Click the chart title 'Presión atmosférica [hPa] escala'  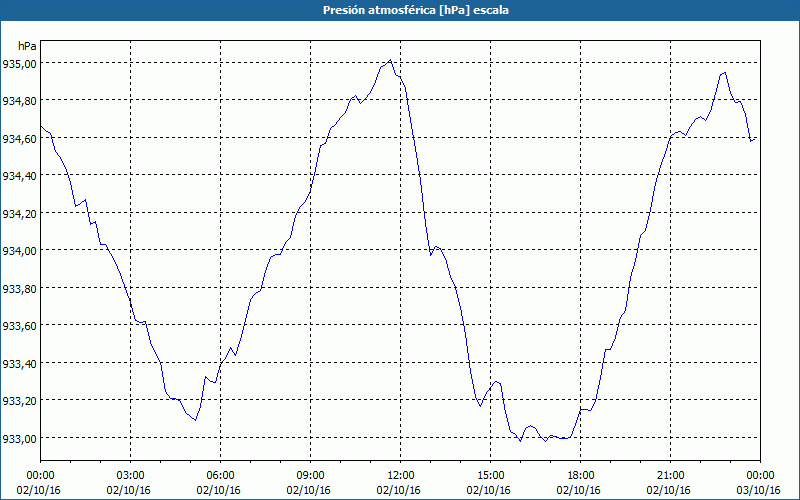pos(416,10)
